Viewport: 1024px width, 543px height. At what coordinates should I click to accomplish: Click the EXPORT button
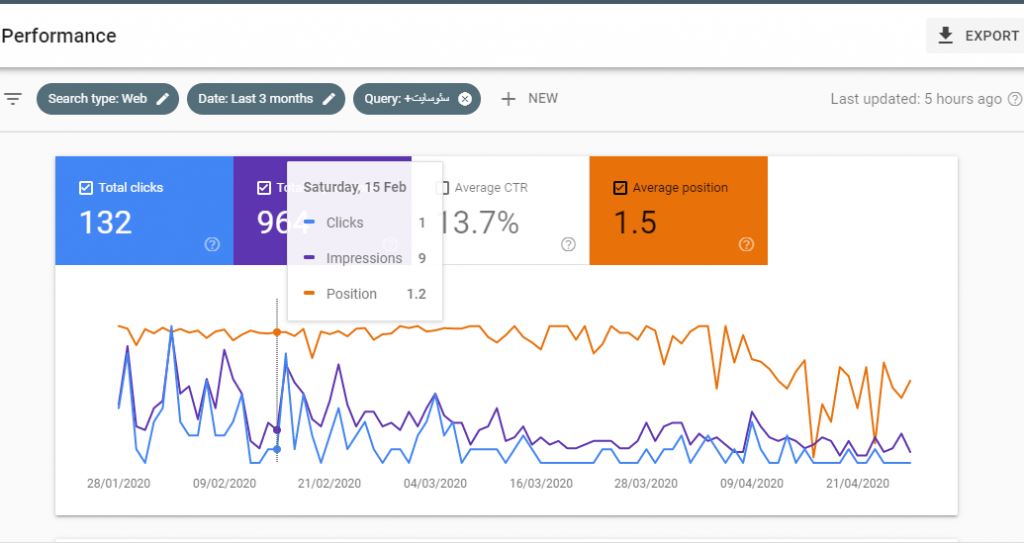pyautogui.click(x=975, y=36)
